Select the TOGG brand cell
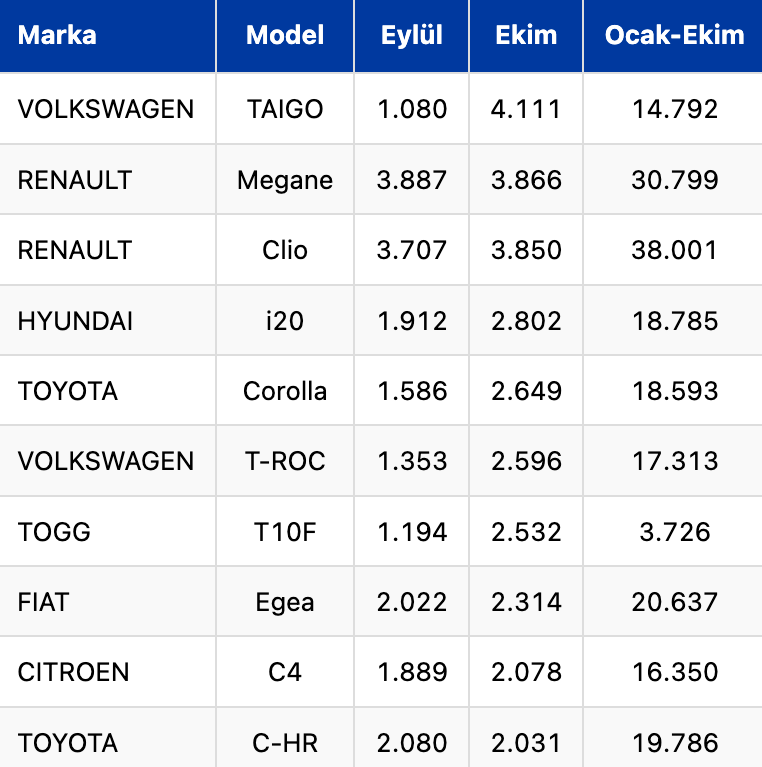 point(54,532)
